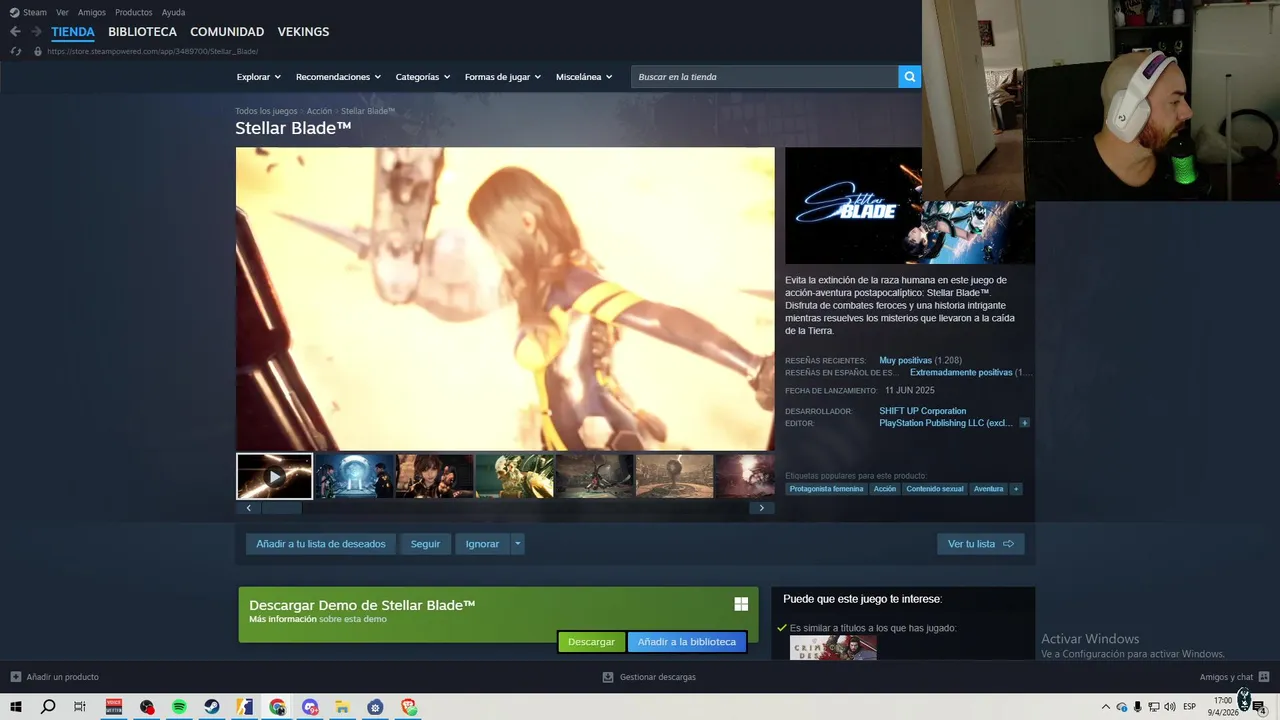This screenshot has height=720, width=1280.
Task: Click the plus icon next to the publisher
Action: pos(1024,423)
